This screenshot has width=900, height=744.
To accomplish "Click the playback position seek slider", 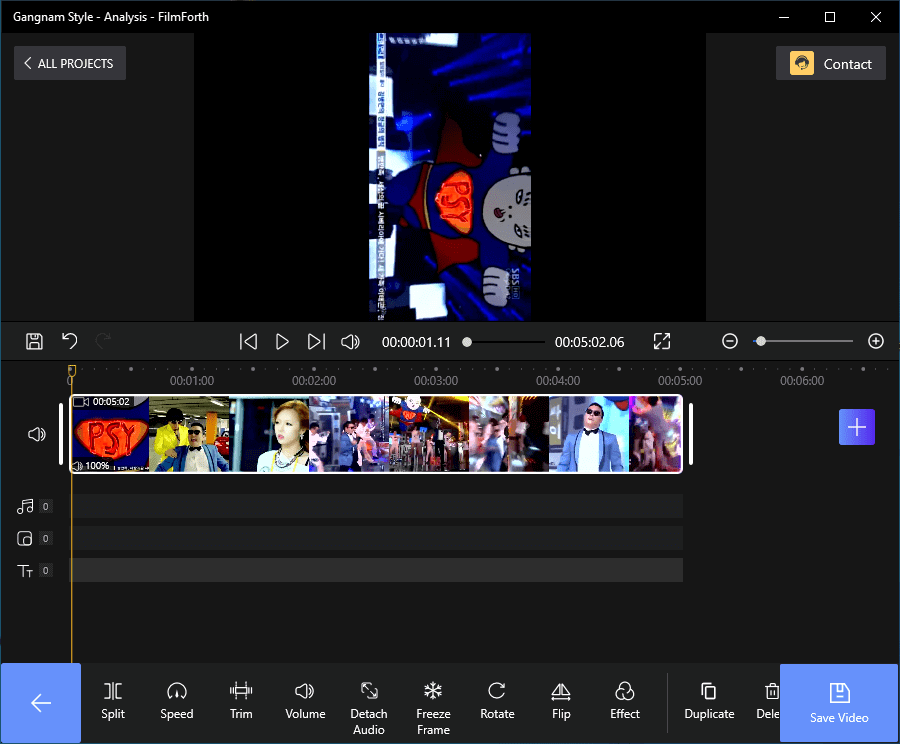I will (504, 342).
